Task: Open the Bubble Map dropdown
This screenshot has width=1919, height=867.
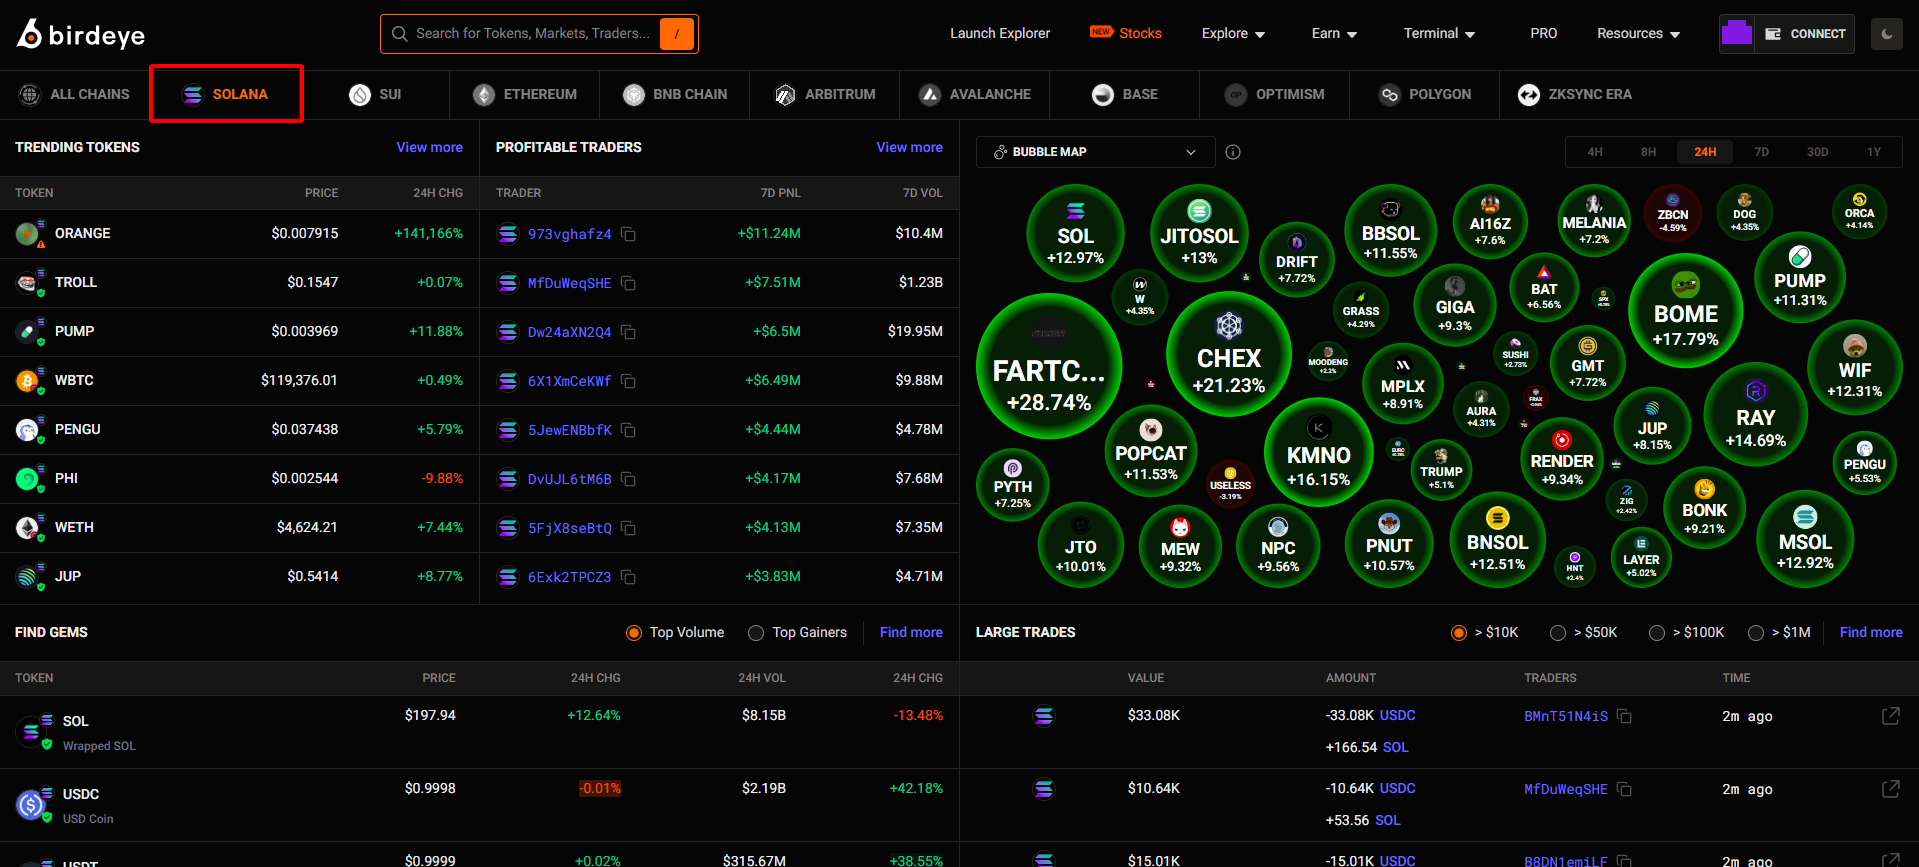Action: [1095, 152]
